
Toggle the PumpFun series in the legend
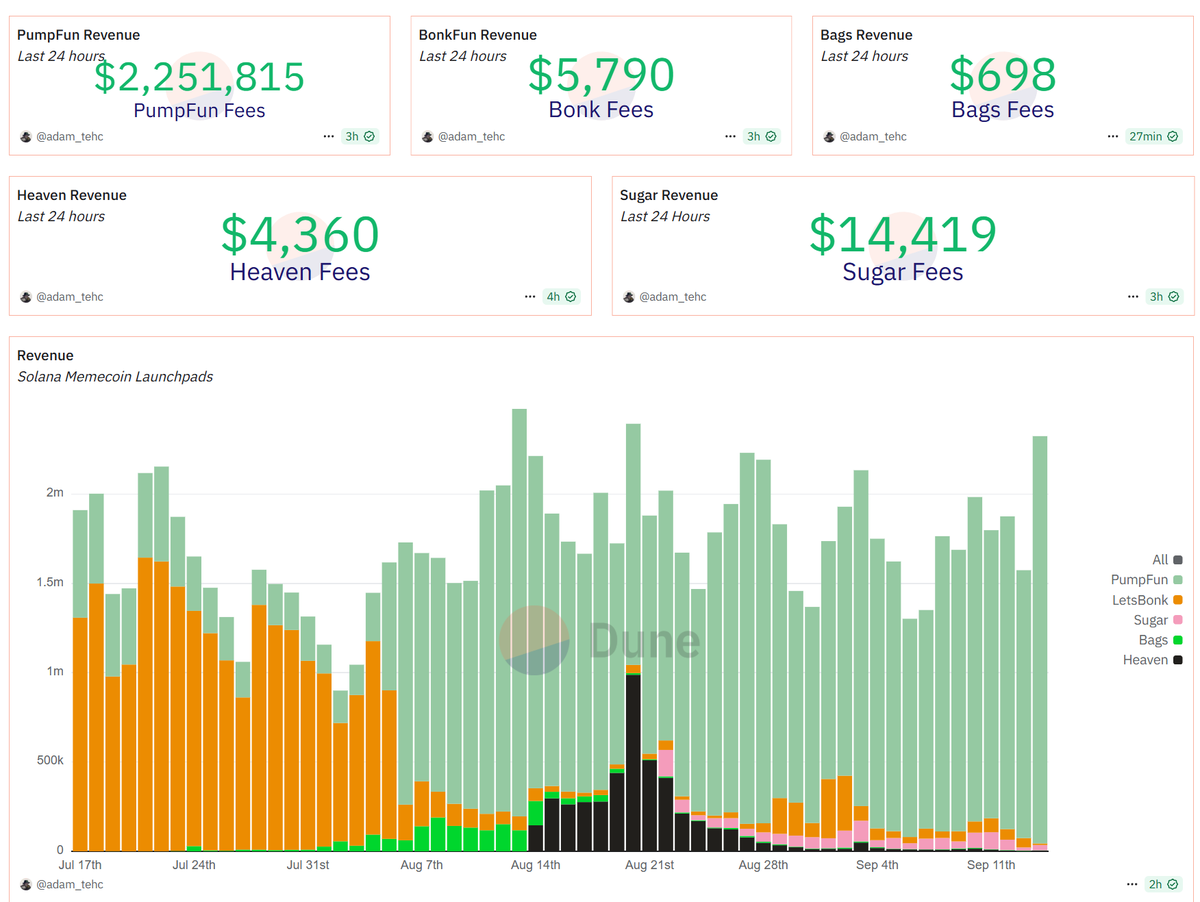[x=1147, y=580]
